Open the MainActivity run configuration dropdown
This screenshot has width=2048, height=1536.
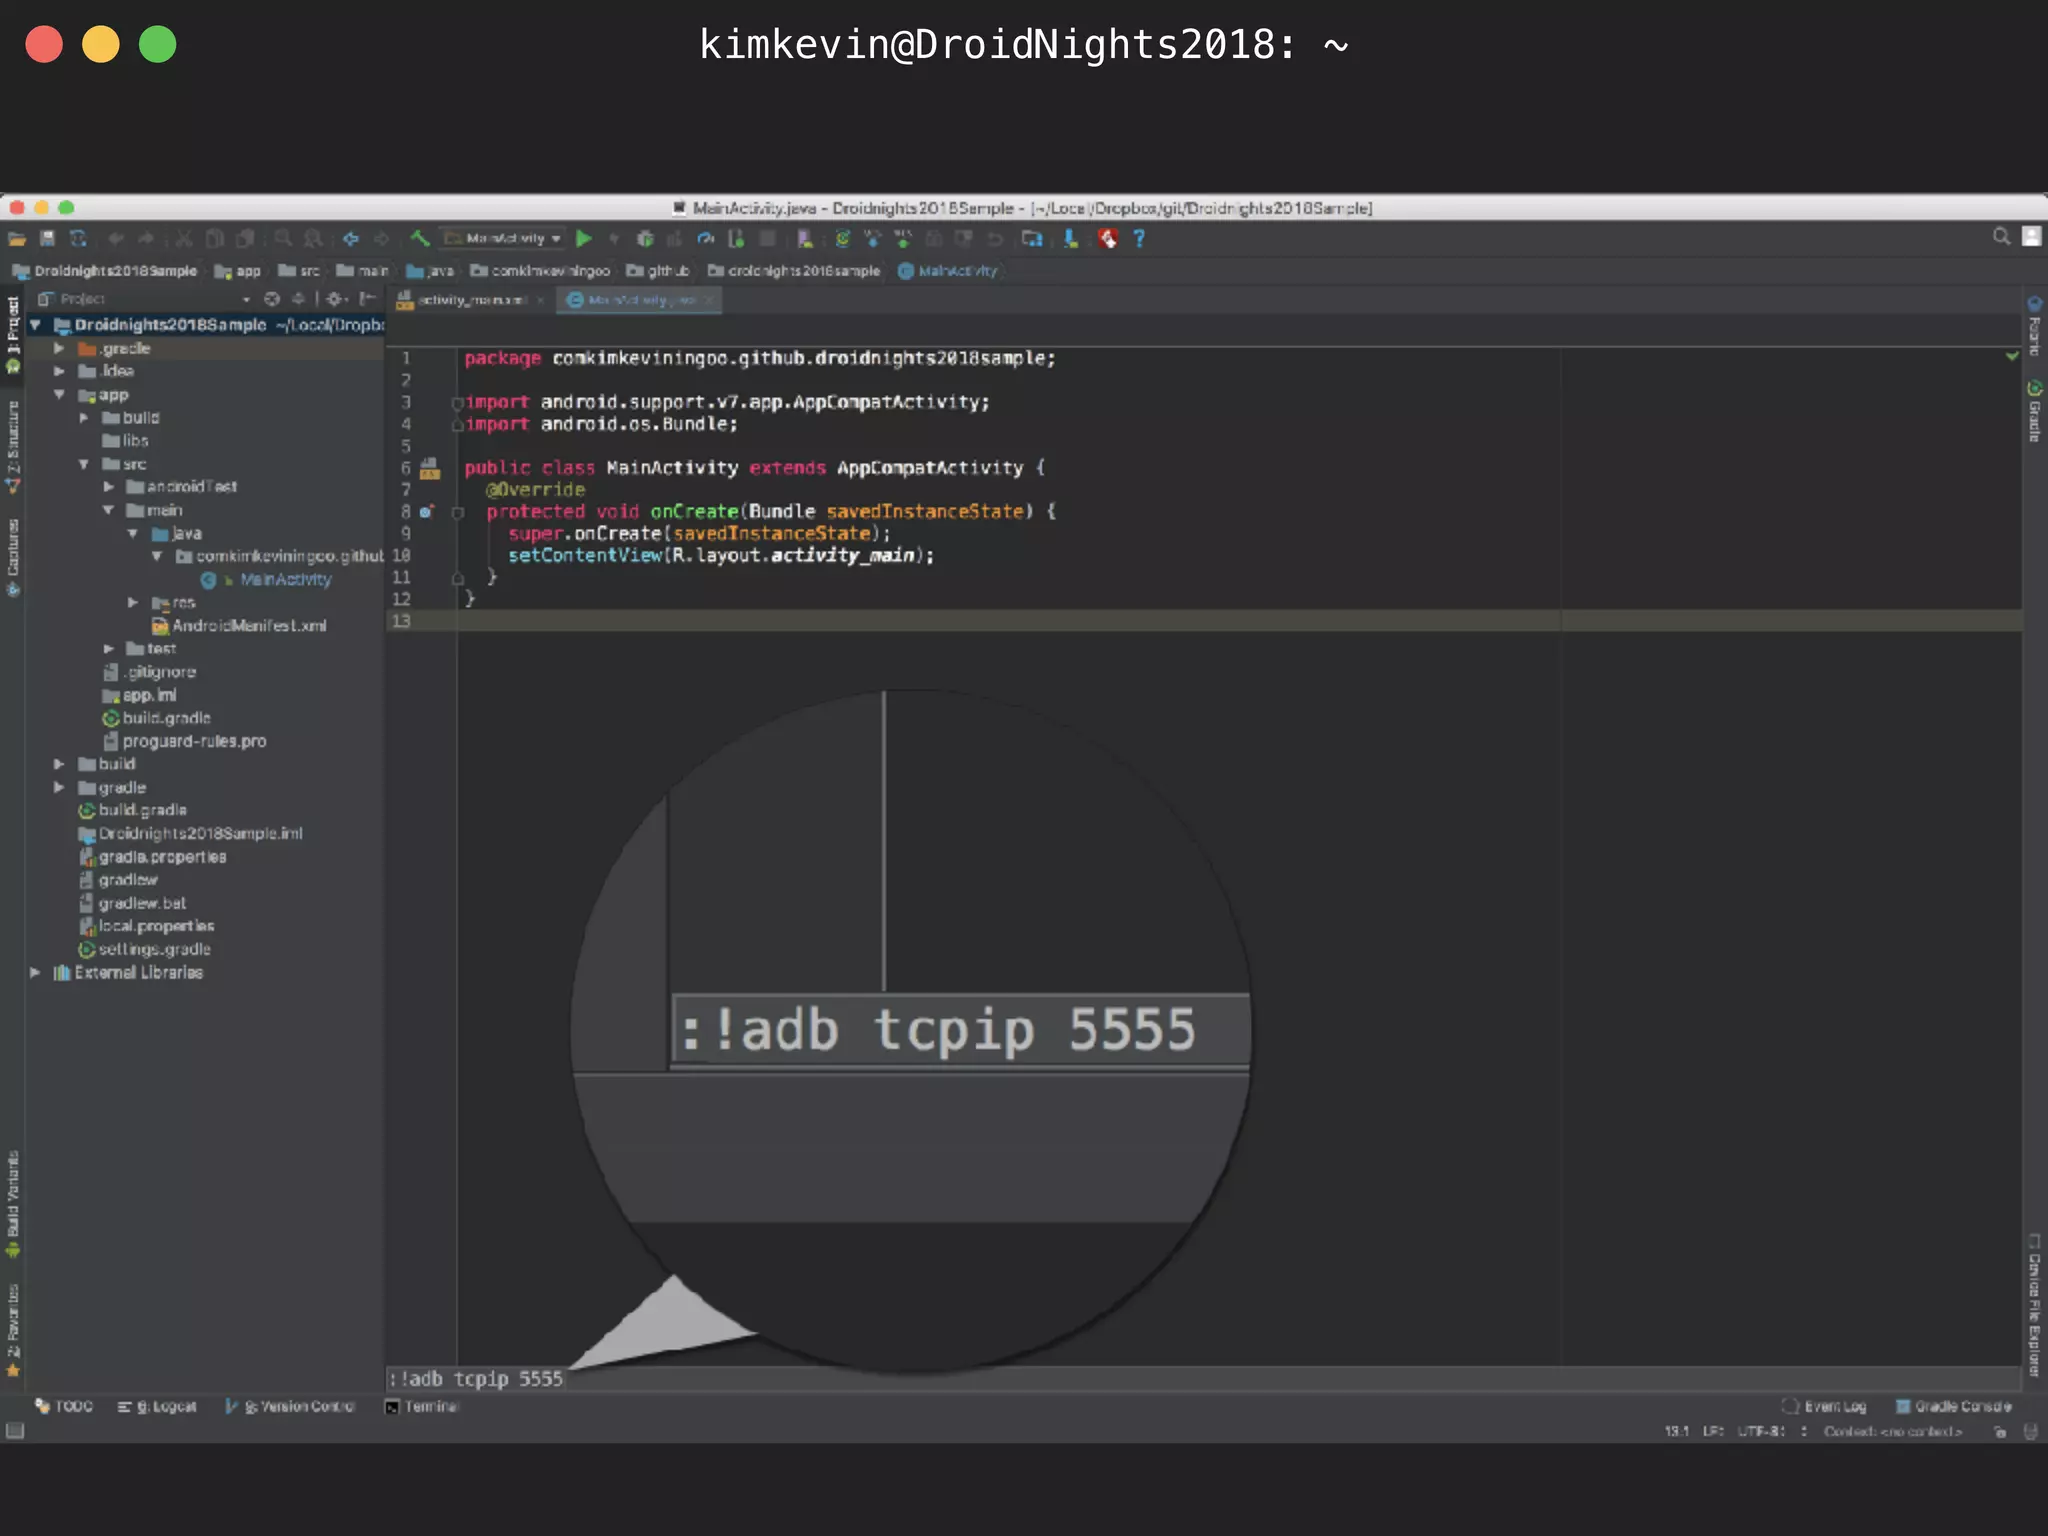click(506, 238)
